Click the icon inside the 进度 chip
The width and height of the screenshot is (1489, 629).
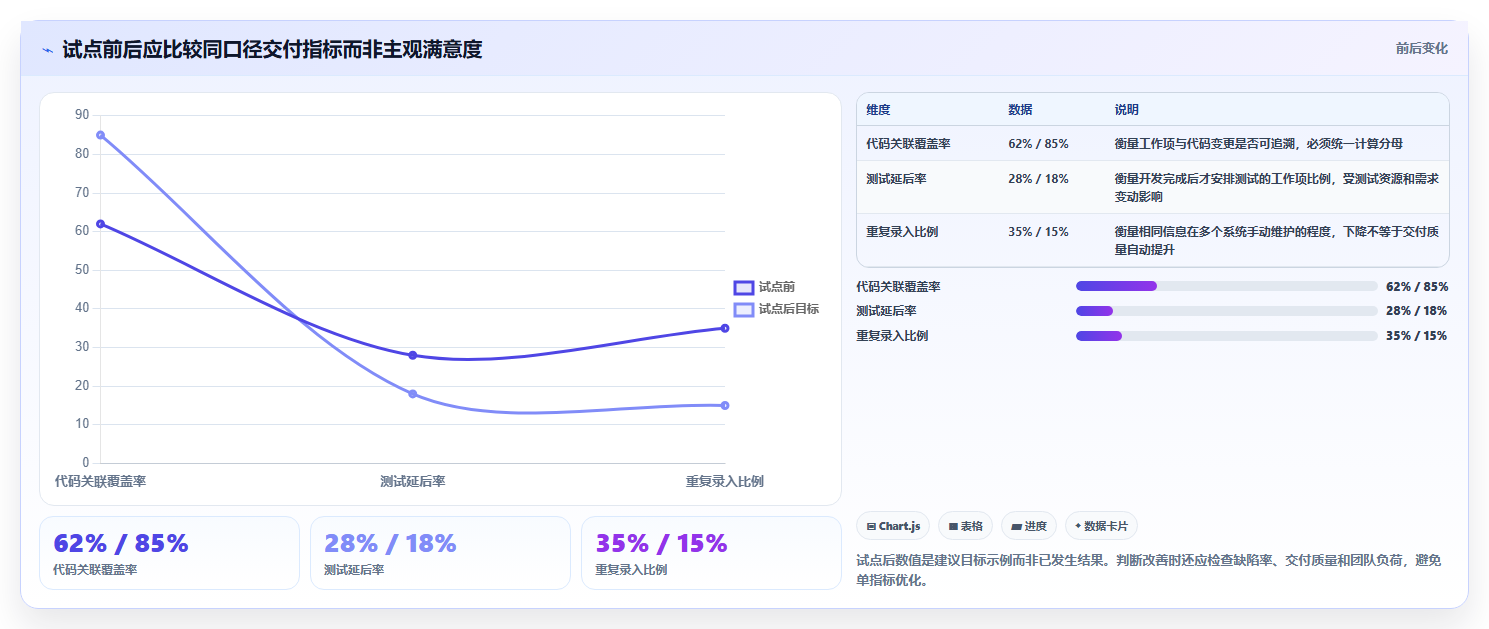tap(1016, 526)
